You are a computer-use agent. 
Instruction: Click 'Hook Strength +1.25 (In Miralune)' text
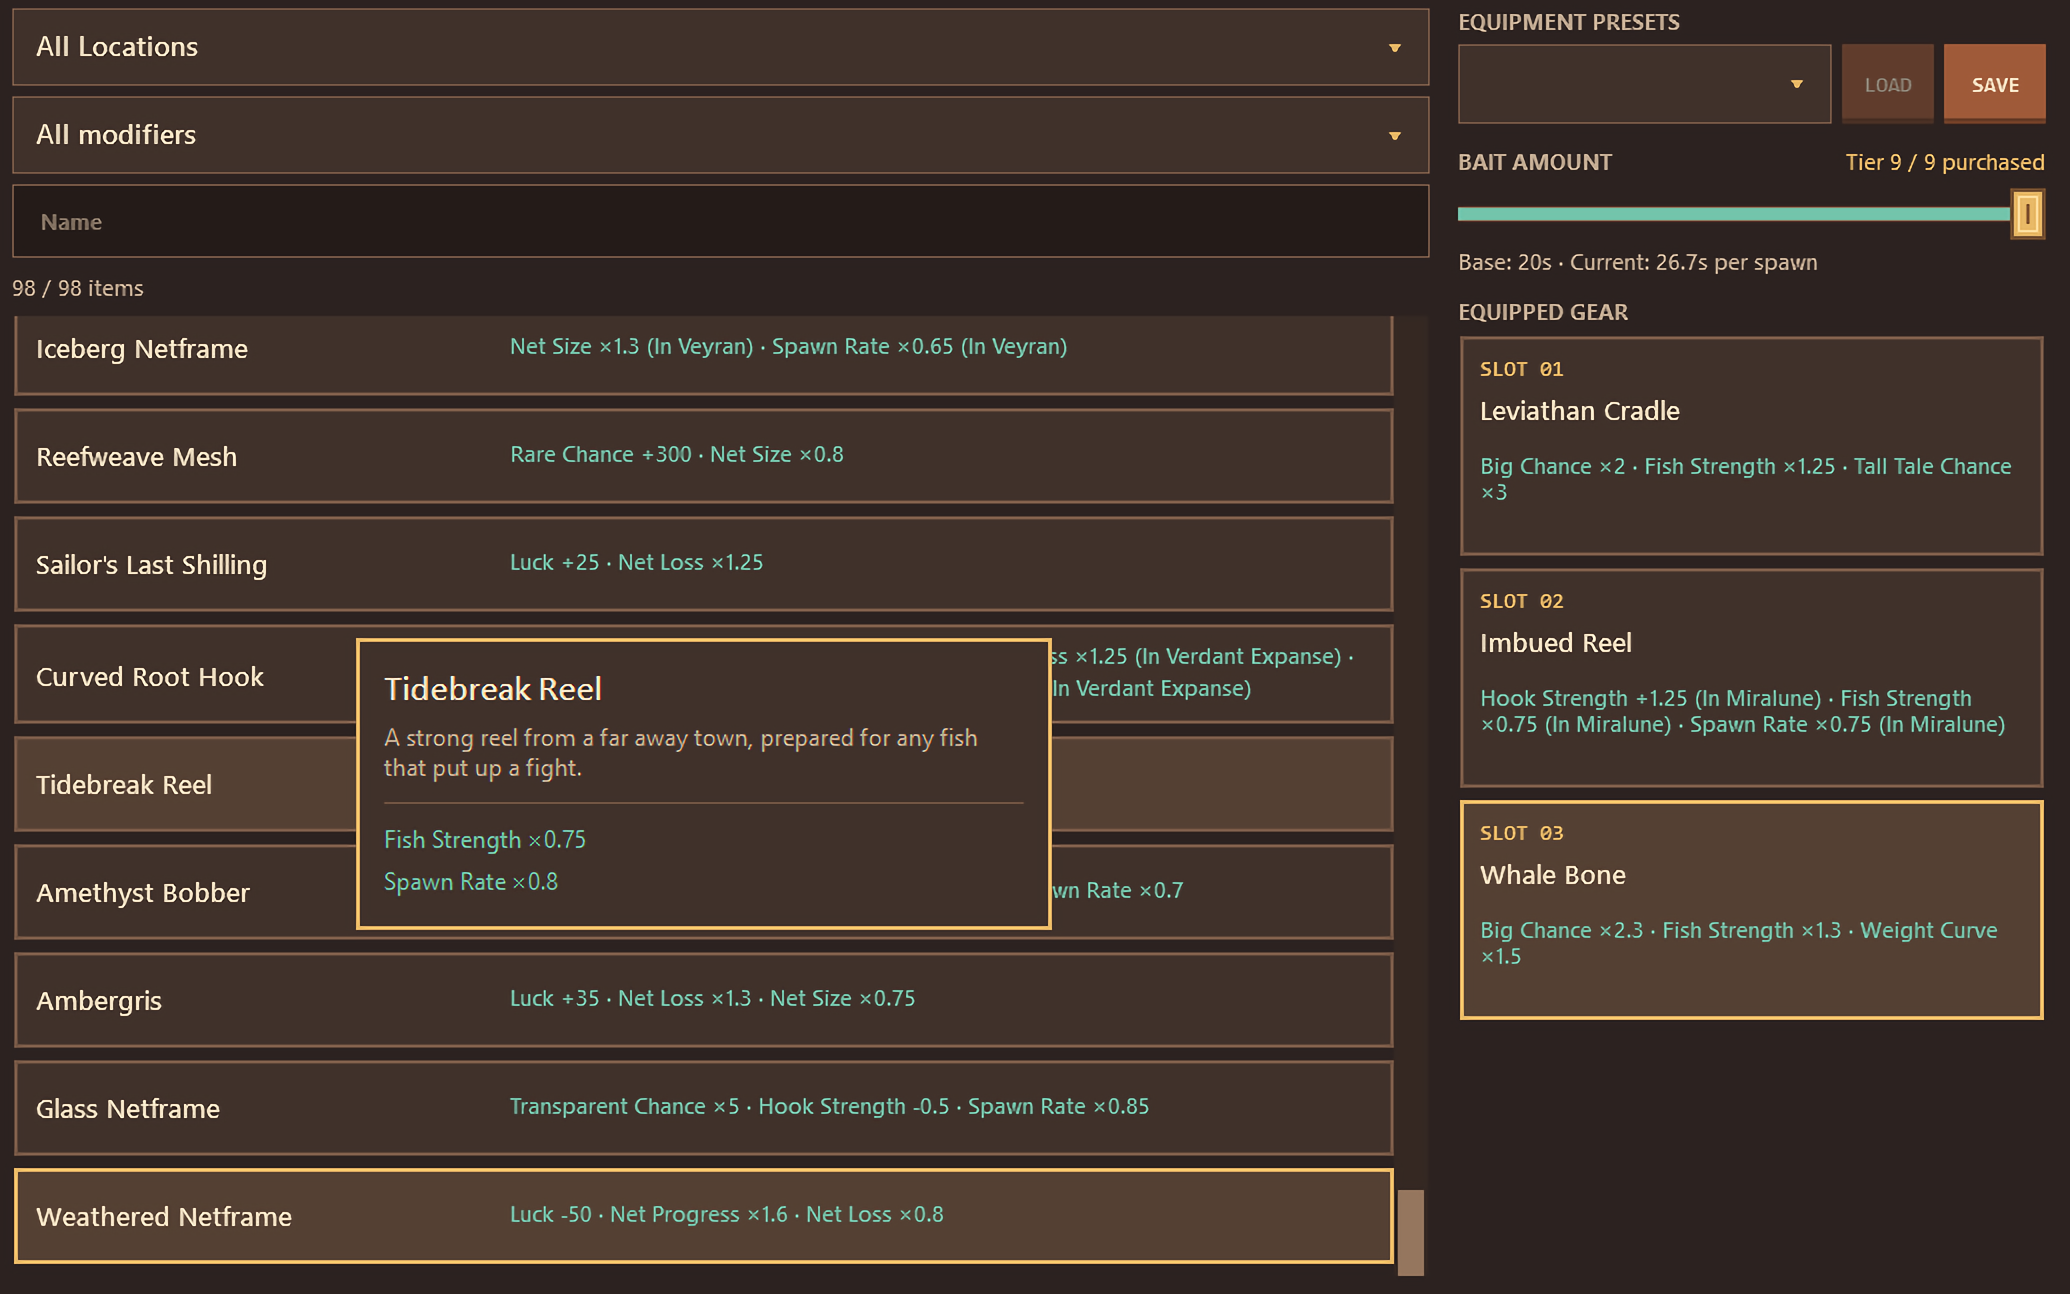pos(1650,698)
